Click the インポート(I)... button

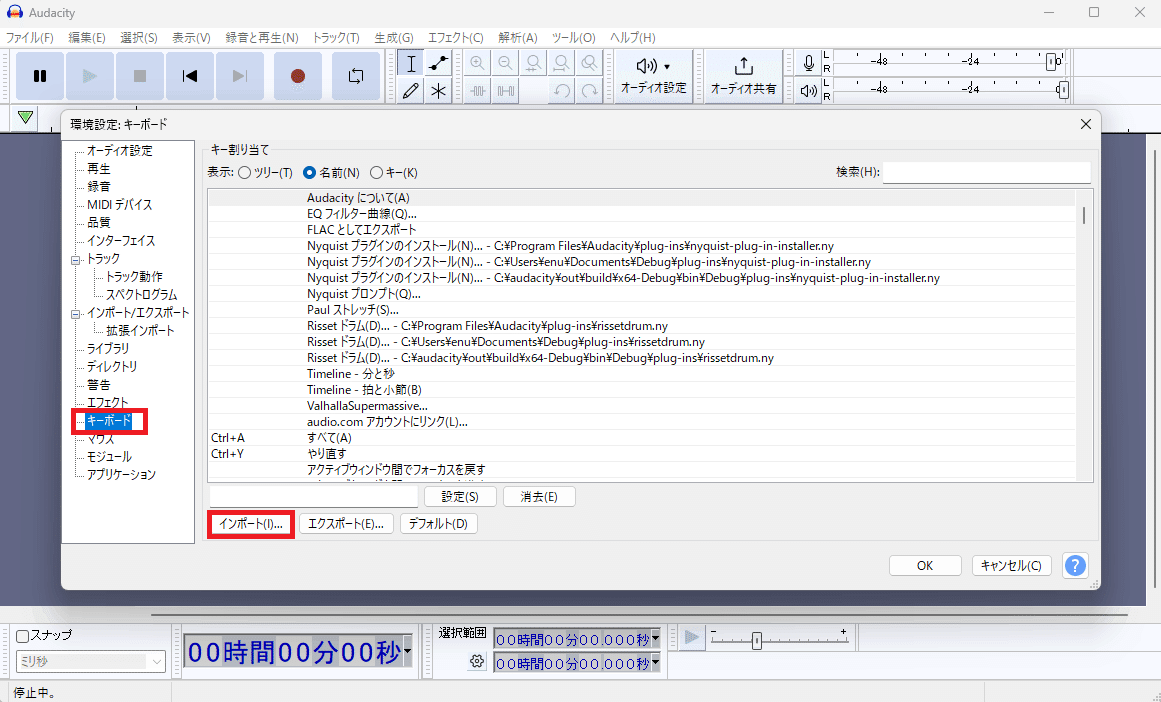click(x=251, y=524)
